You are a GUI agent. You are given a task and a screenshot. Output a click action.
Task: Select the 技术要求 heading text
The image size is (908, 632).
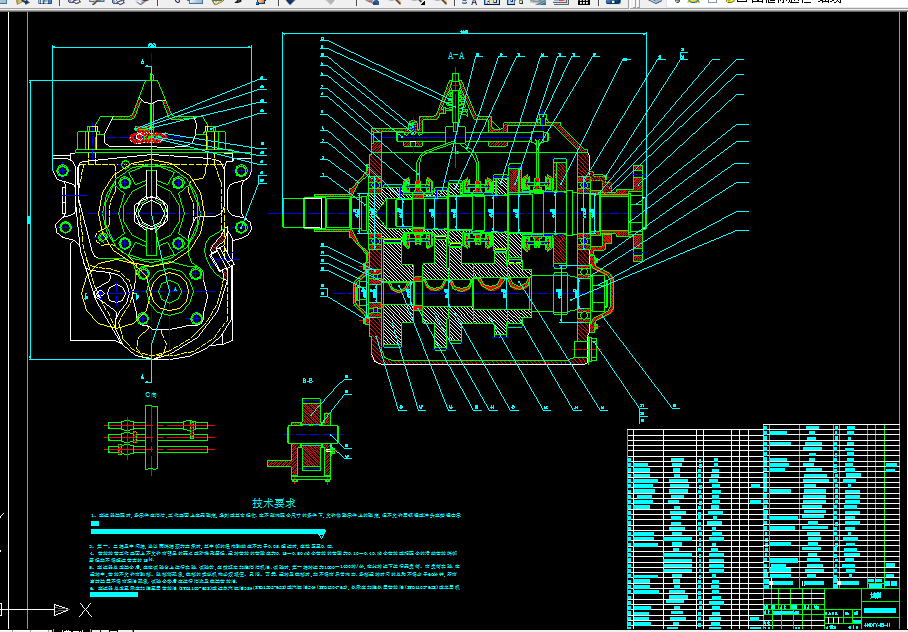[273, 503]
